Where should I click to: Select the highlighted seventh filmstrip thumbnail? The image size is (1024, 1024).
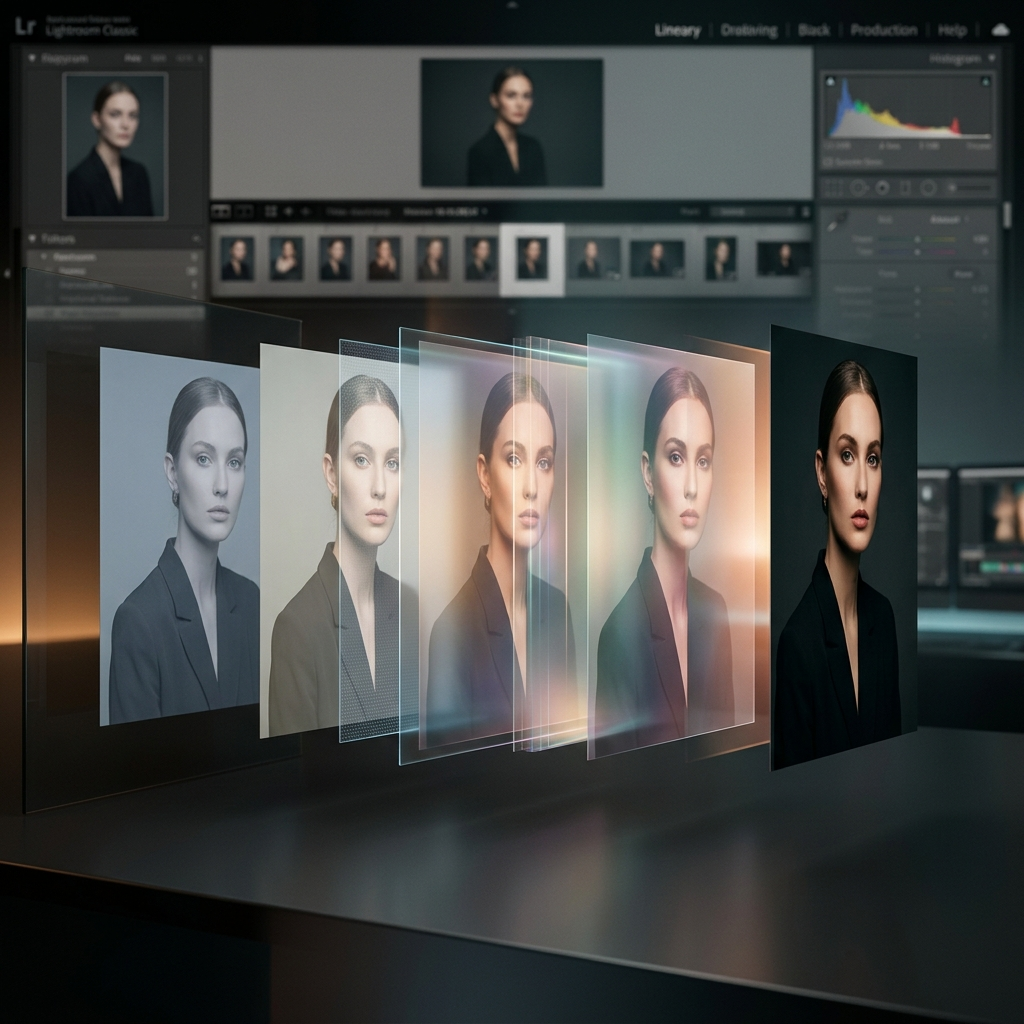(x=532, y=259)
